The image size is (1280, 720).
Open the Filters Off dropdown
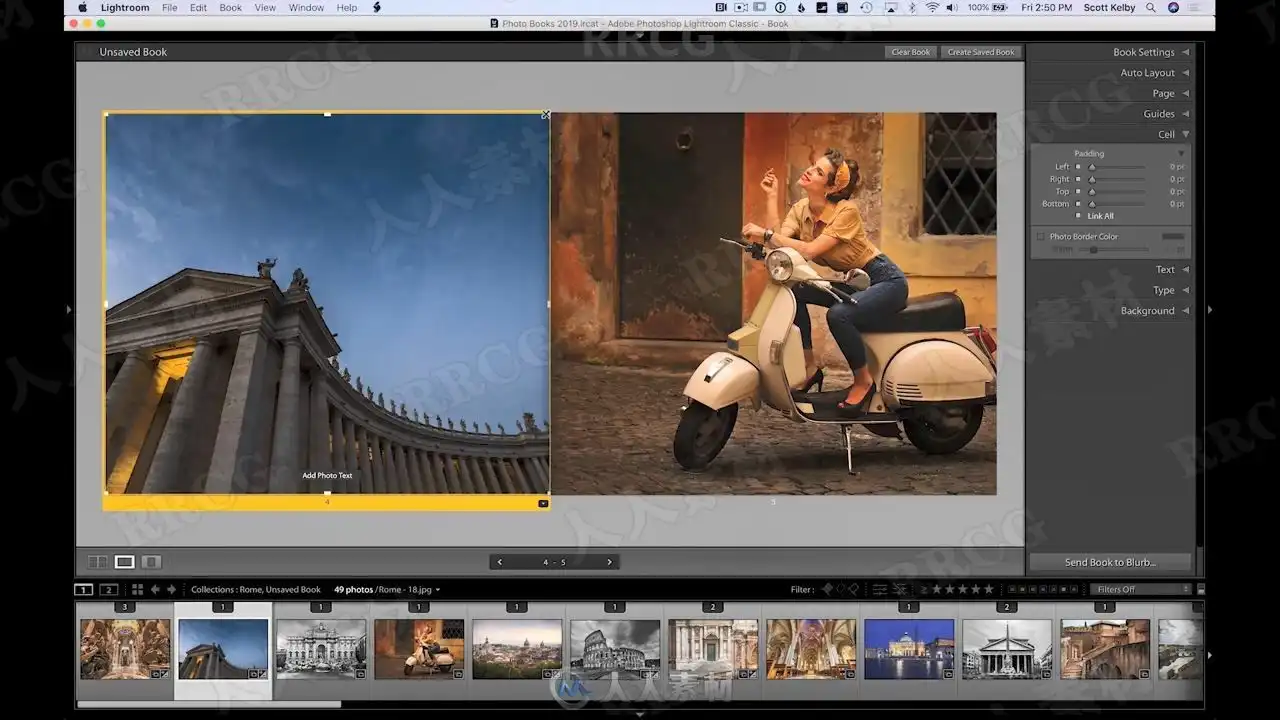point(1140,590)
